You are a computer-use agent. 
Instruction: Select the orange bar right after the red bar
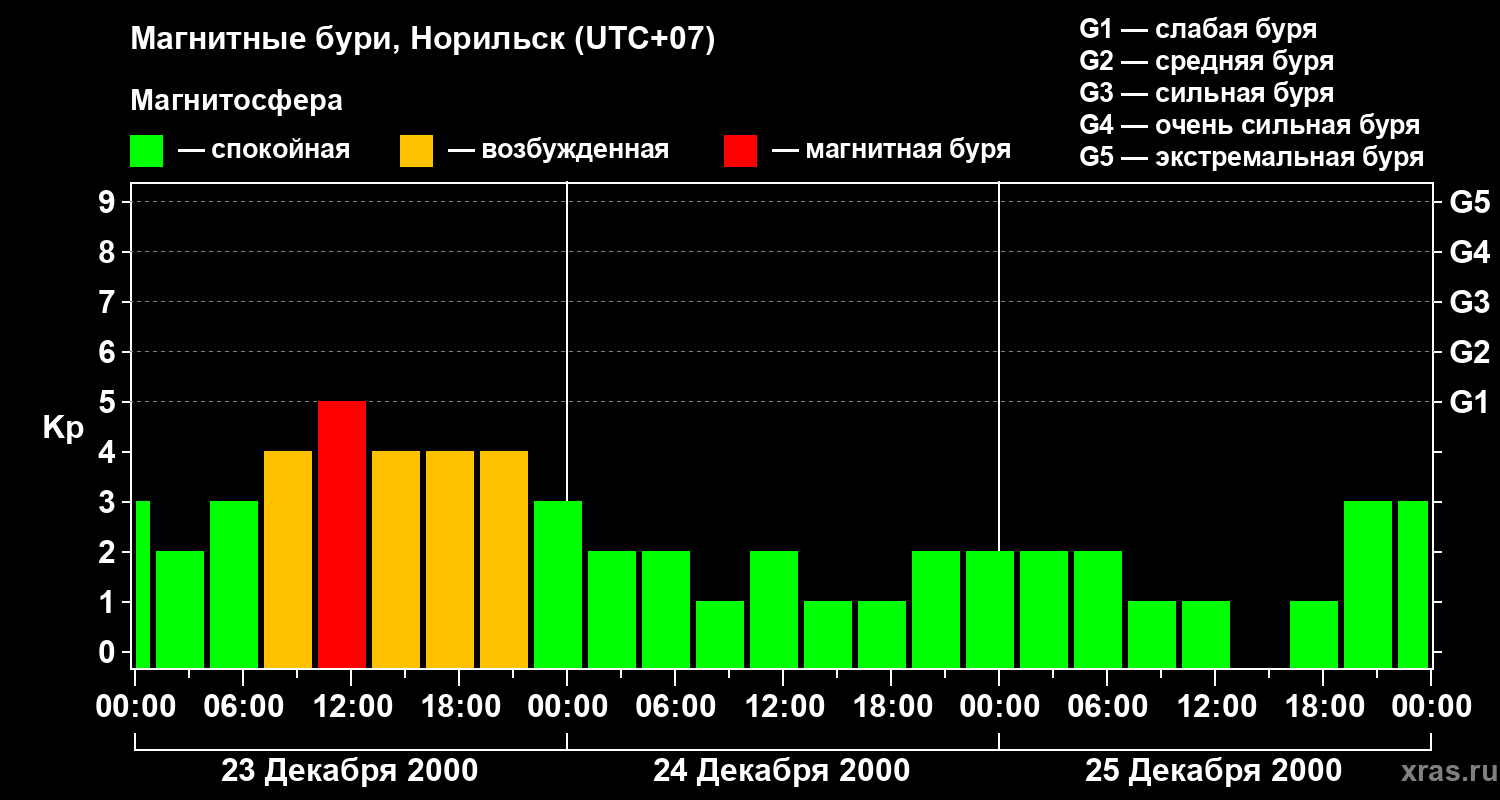396,559
